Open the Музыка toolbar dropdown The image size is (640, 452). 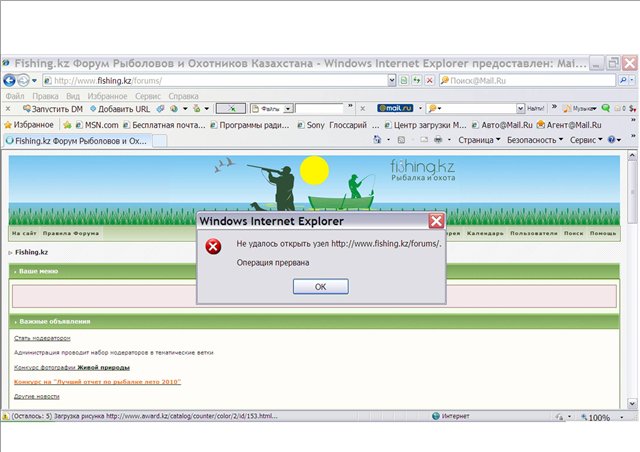[x=580, y=109]
